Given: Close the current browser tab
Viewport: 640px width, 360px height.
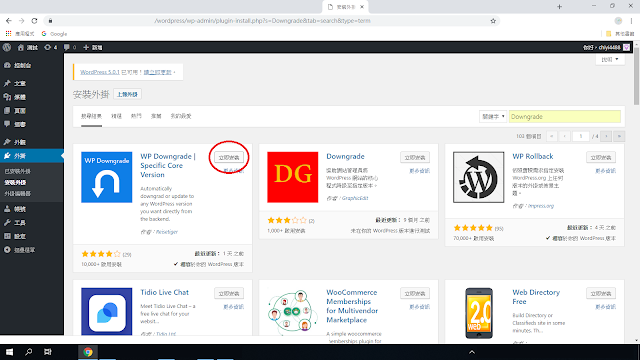Looking at the screenshot, I should (x=362, y=7).
